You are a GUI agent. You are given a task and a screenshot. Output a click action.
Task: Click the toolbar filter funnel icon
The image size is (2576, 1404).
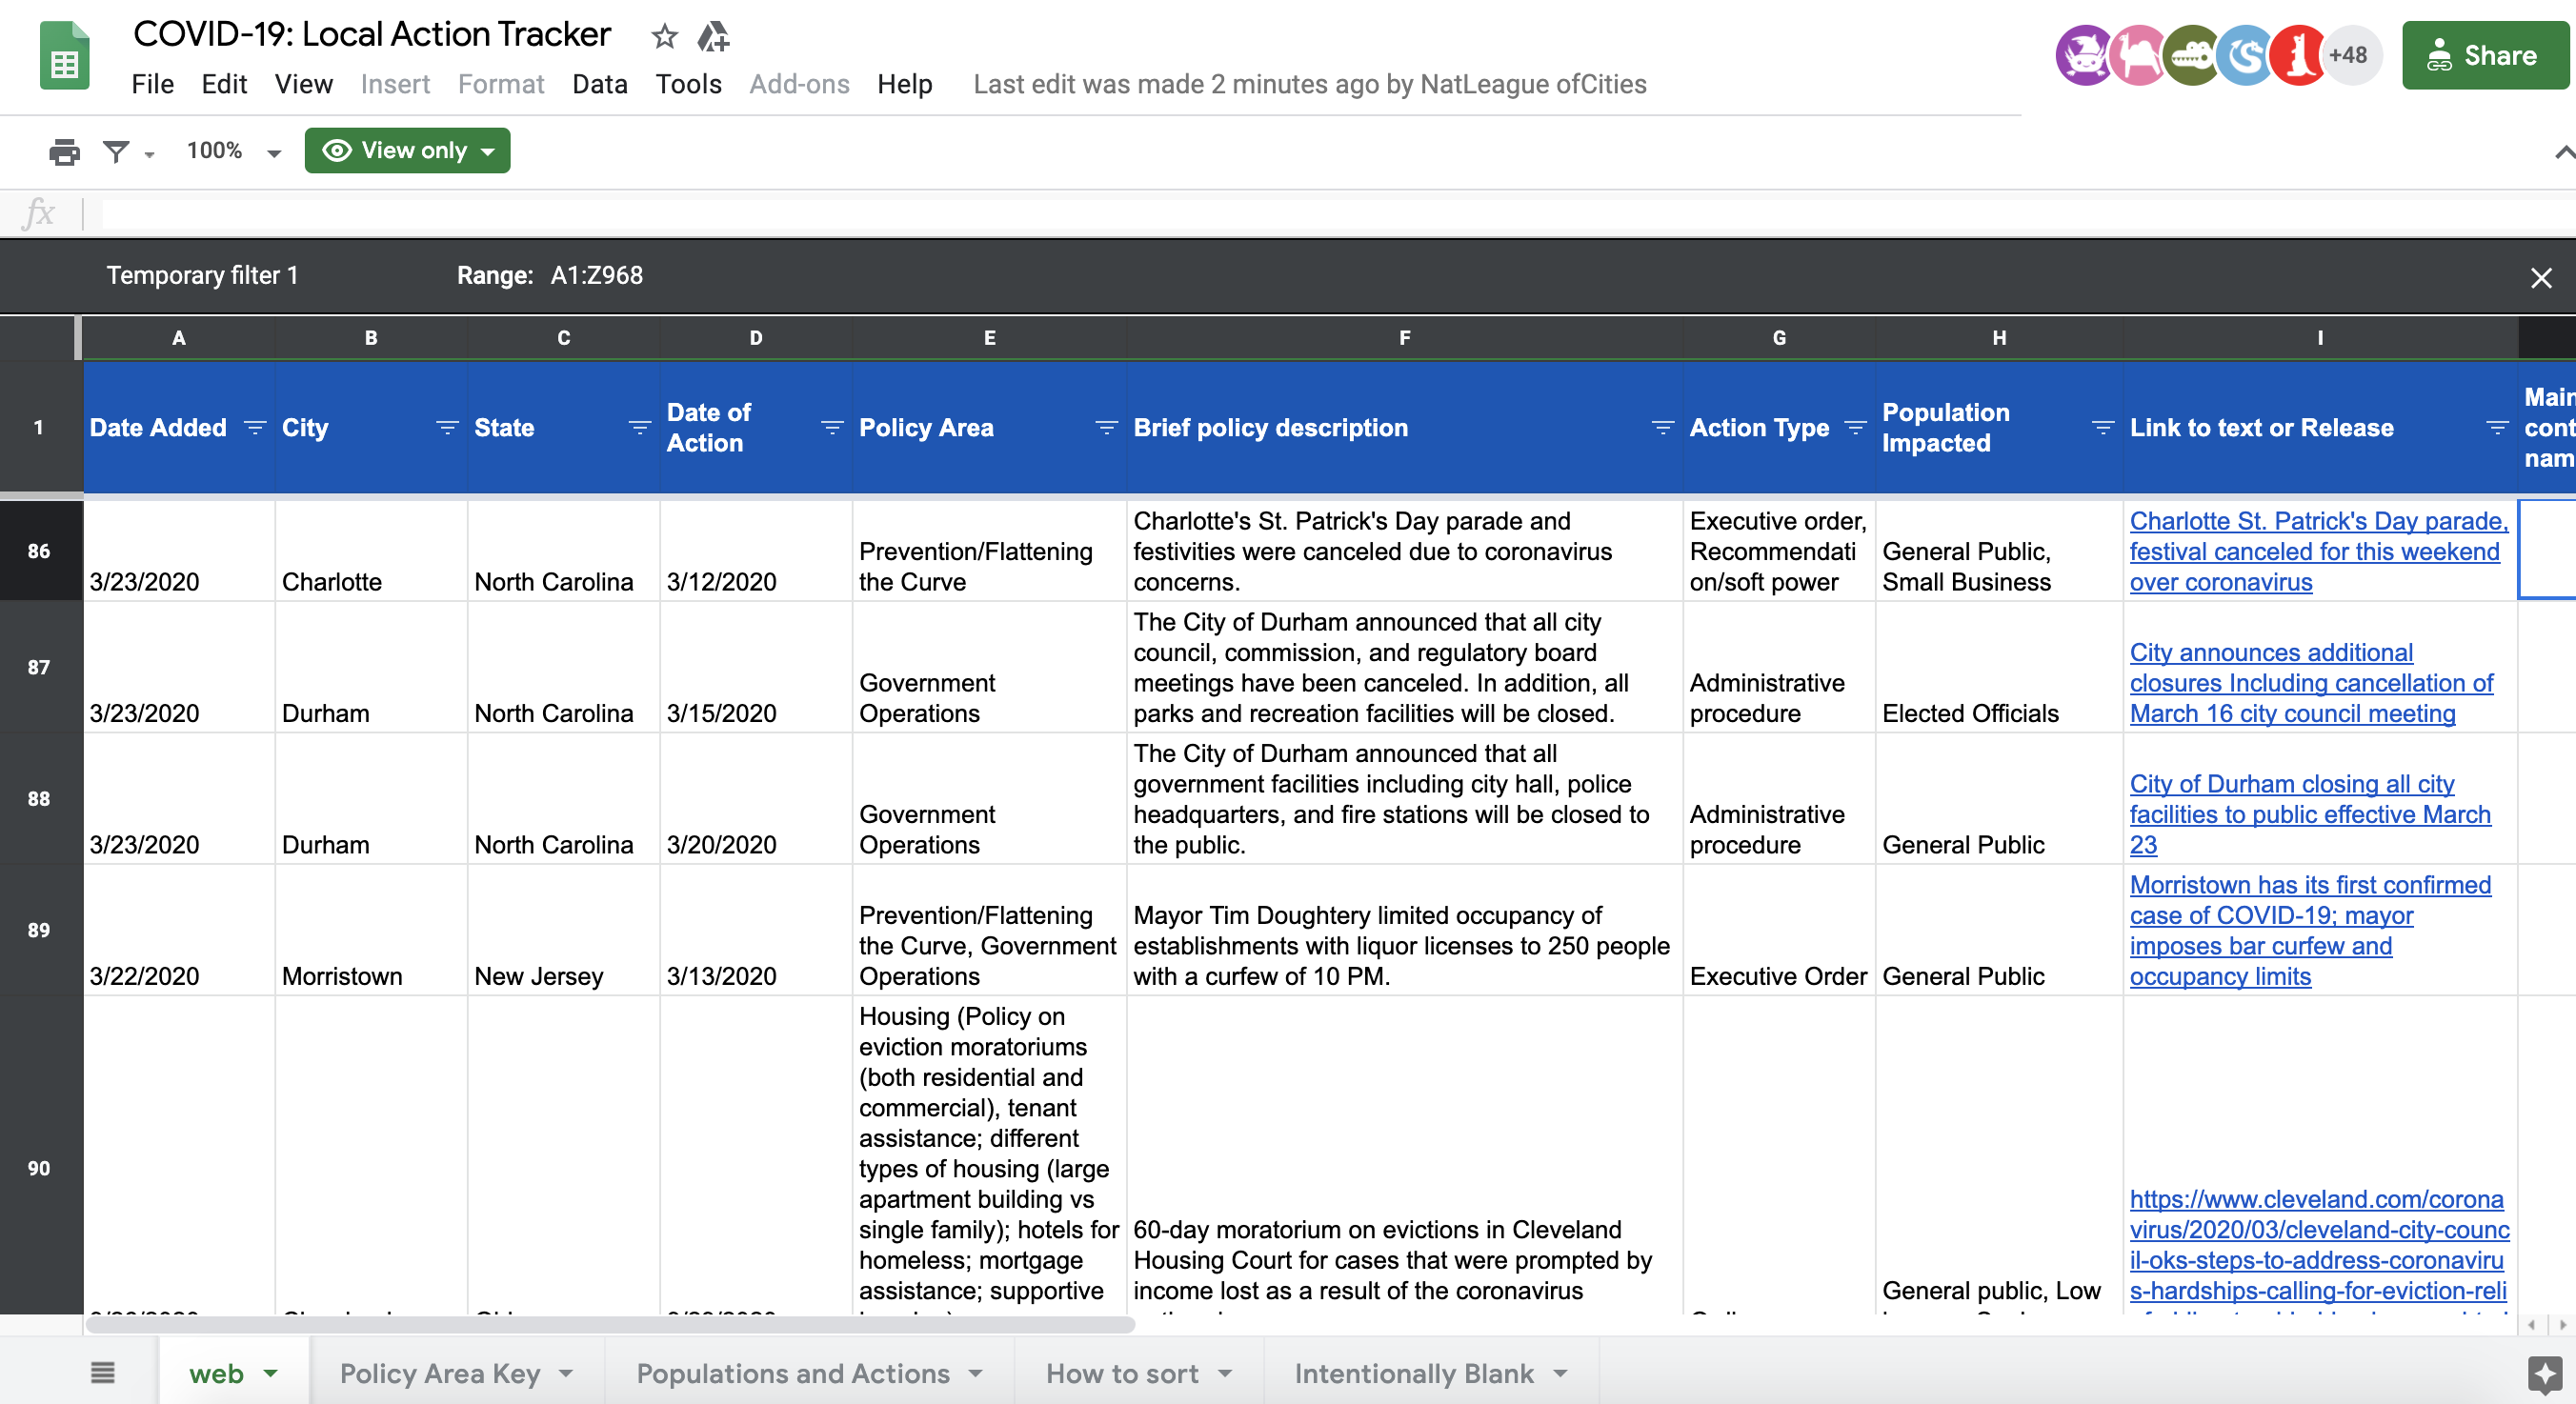(117, 151)
